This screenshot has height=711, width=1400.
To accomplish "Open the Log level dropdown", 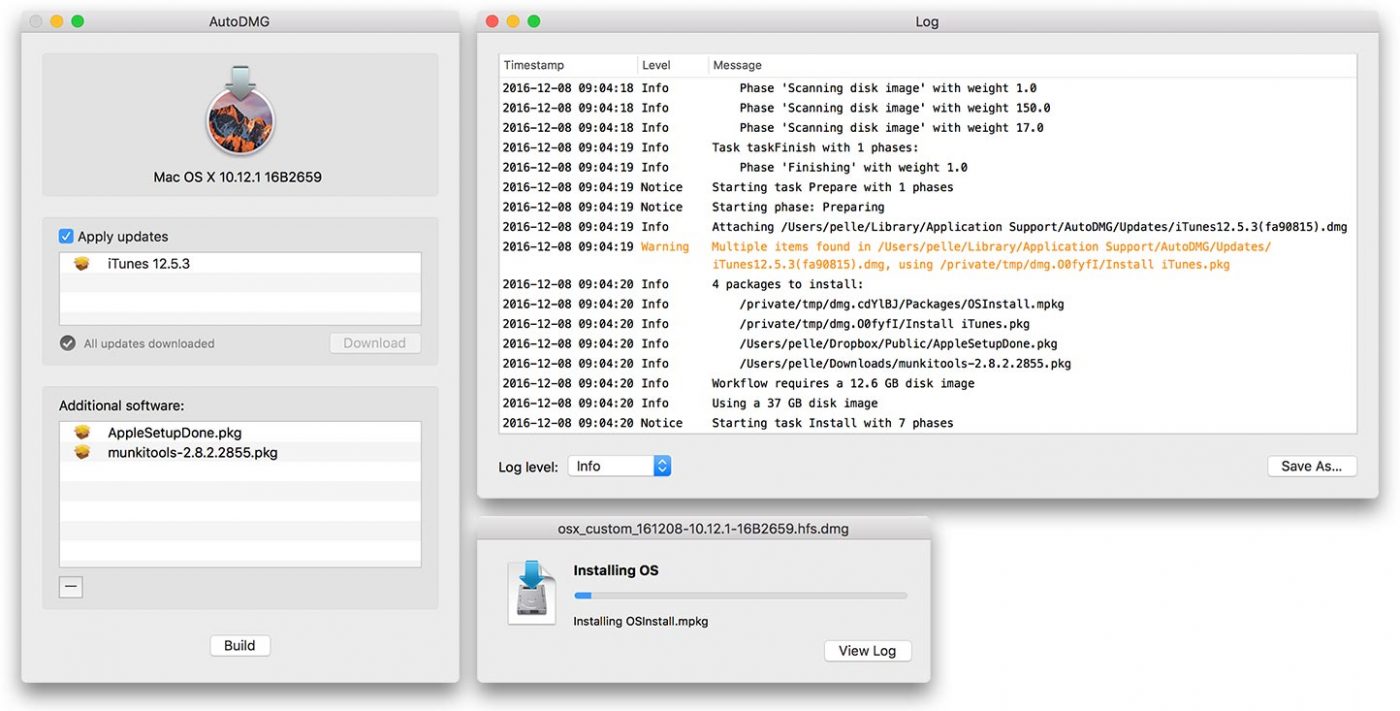I will [x=619, y=466].
